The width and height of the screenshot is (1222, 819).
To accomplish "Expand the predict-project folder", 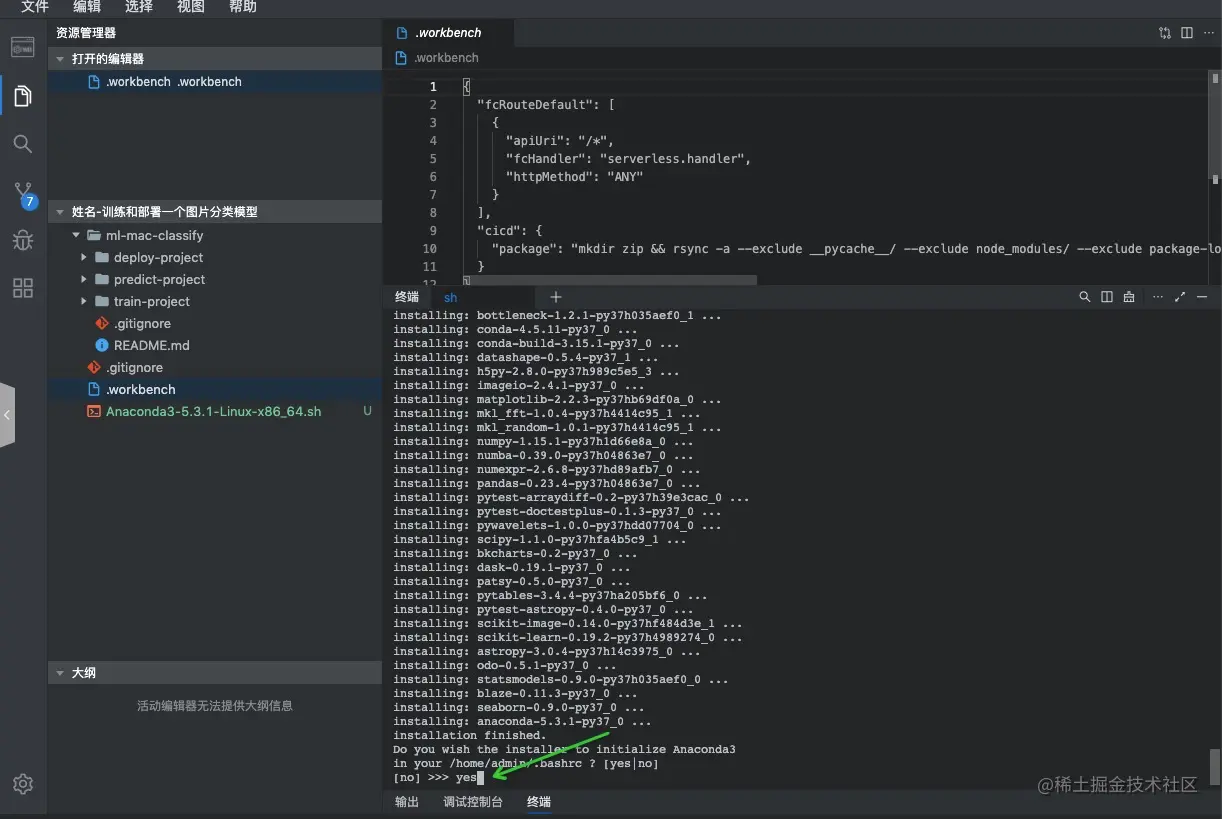I will pyautogui.click(x=85, y=280).
